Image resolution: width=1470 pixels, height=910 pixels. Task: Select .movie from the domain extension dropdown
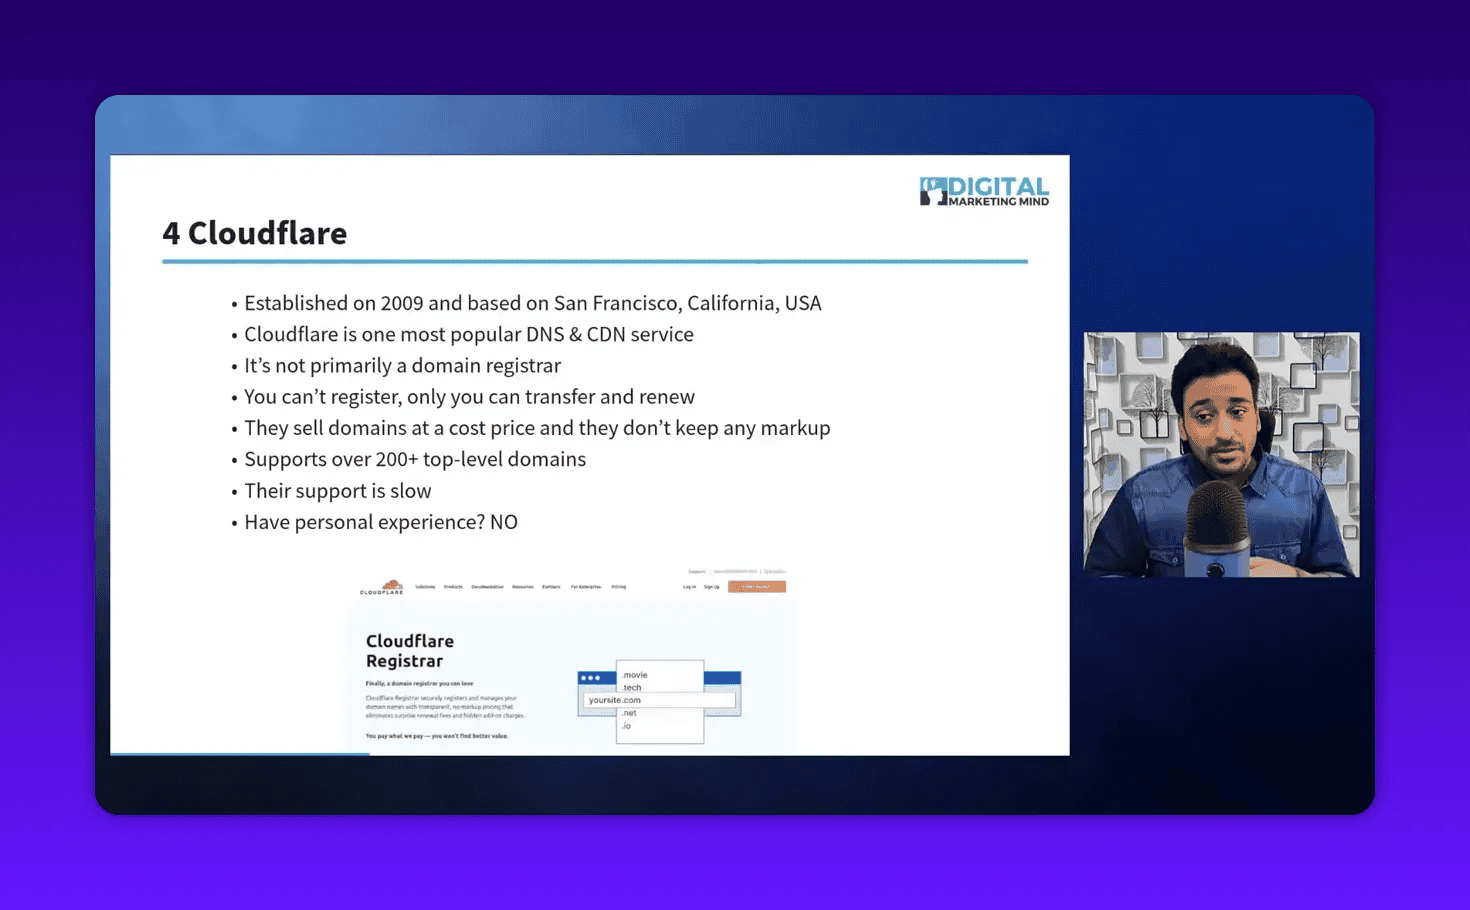634,675
